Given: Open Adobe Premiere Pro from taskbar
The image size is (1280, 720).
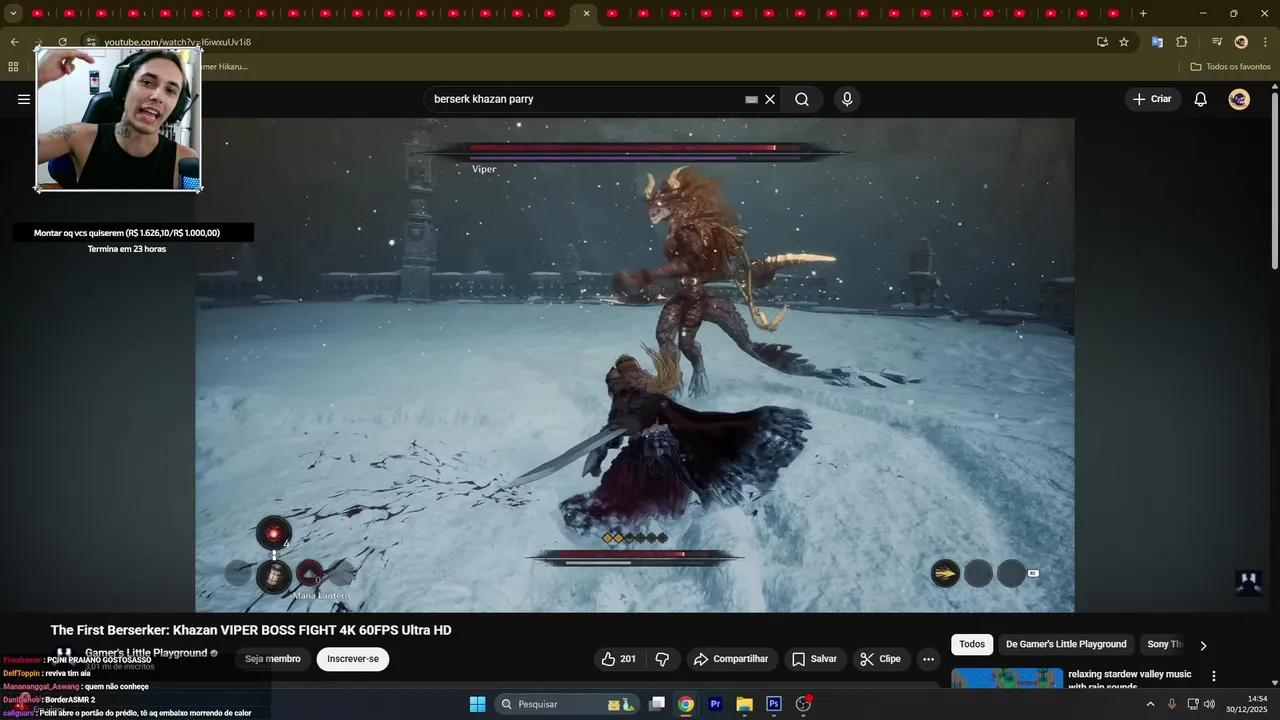Looking at the screenshot, I should tap(715, 704).
